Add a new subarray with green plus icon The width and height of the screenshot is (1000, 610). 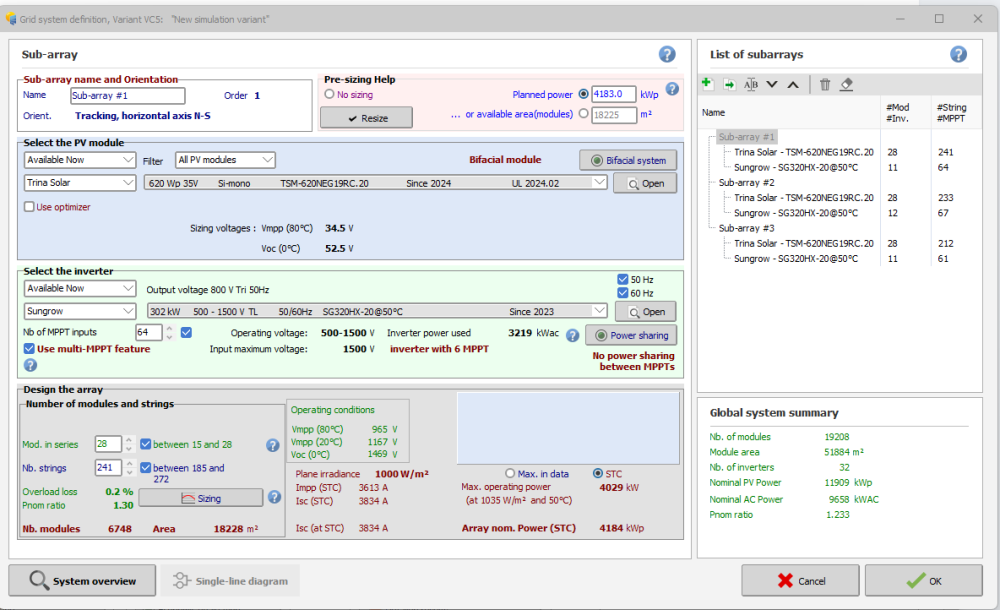(707, 85)
